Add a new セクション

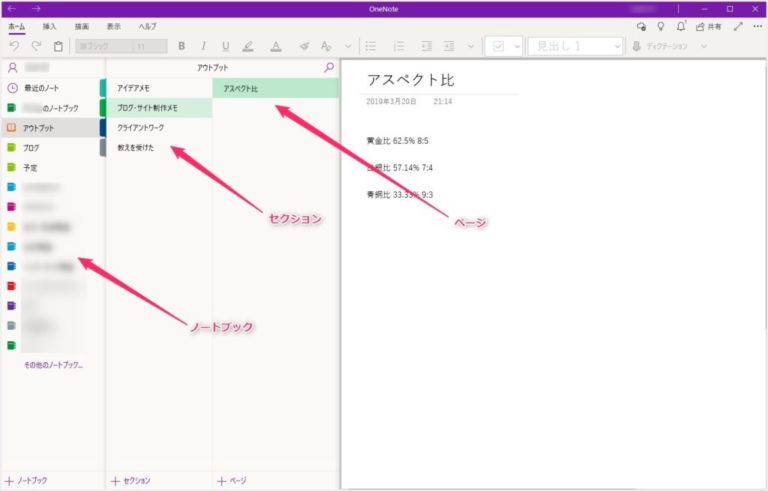coord(131,481)
